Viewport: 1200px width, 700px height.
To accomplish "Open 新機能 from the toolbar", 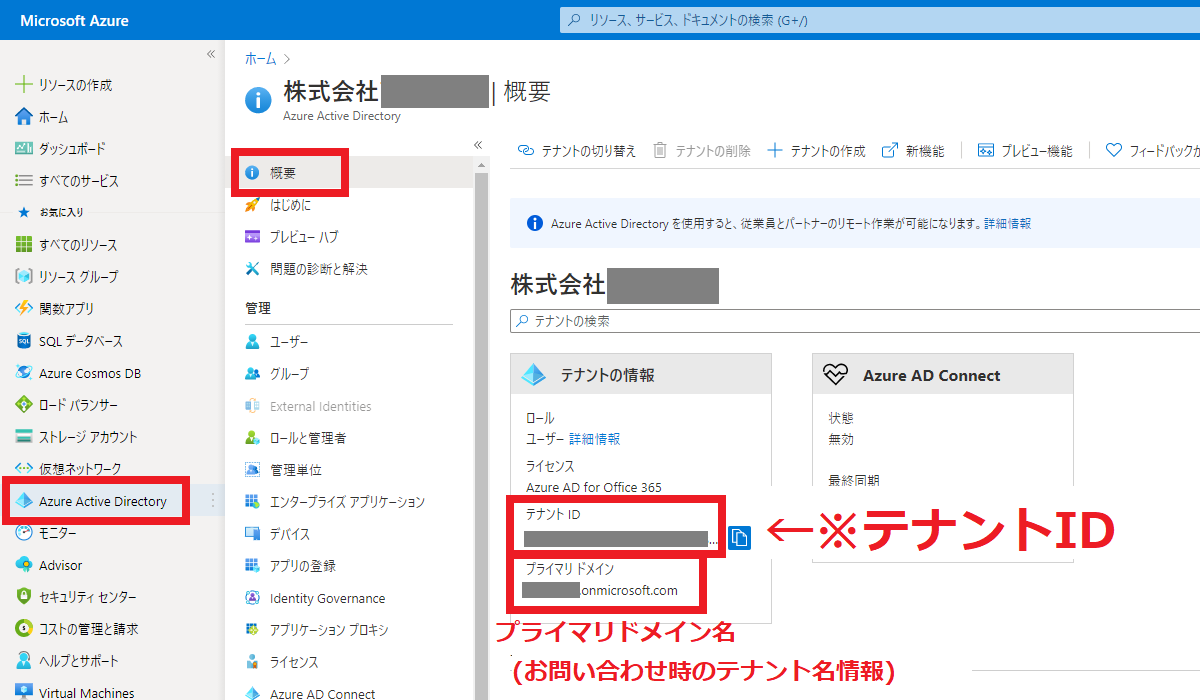I will click(913, 151).
